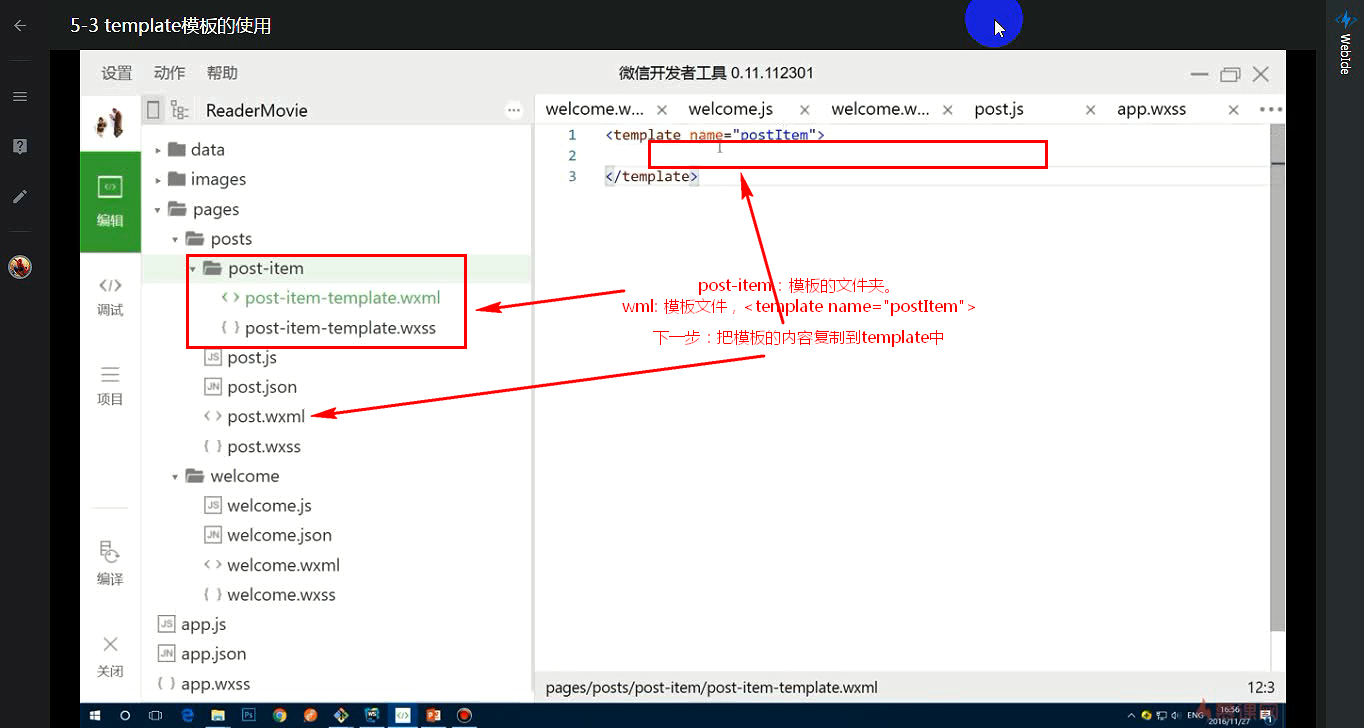This screenshot has height=728, width=1364.
Task: Open the Windows Start menu
Action: [x=97, y=715]
